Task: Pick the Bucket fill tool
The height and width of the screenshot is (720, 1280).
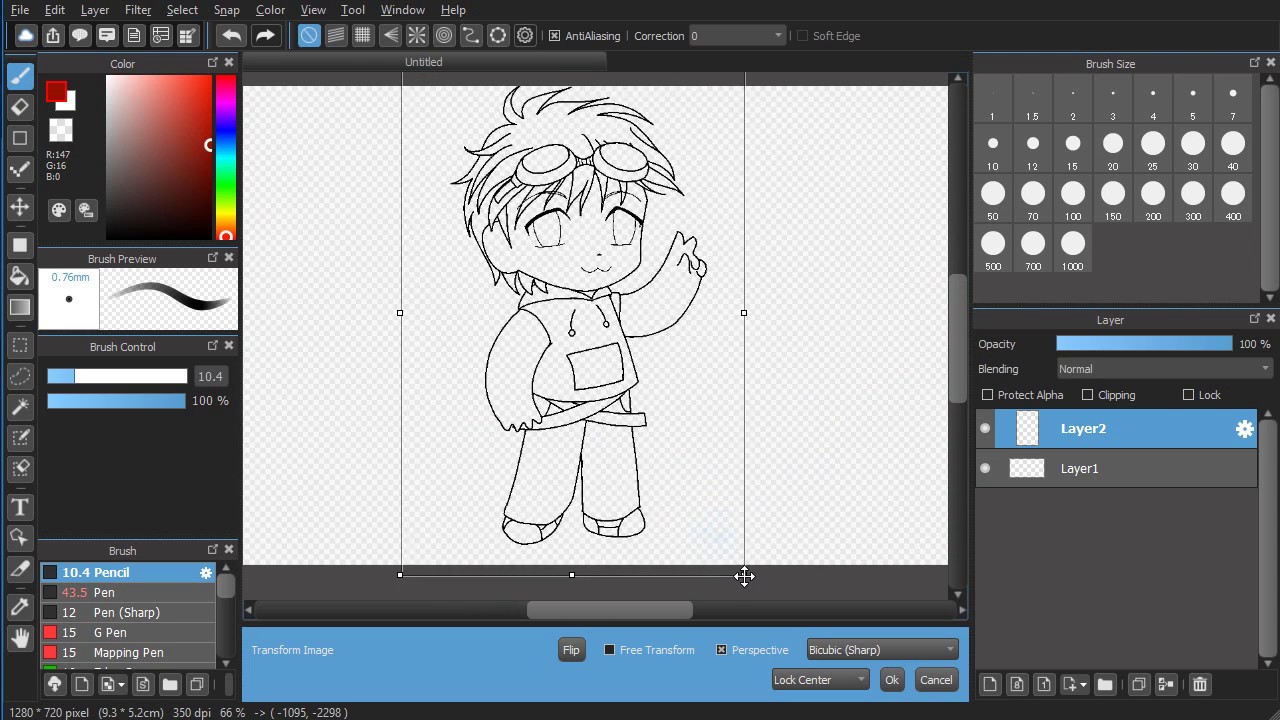Action: [x=21, y=276]
